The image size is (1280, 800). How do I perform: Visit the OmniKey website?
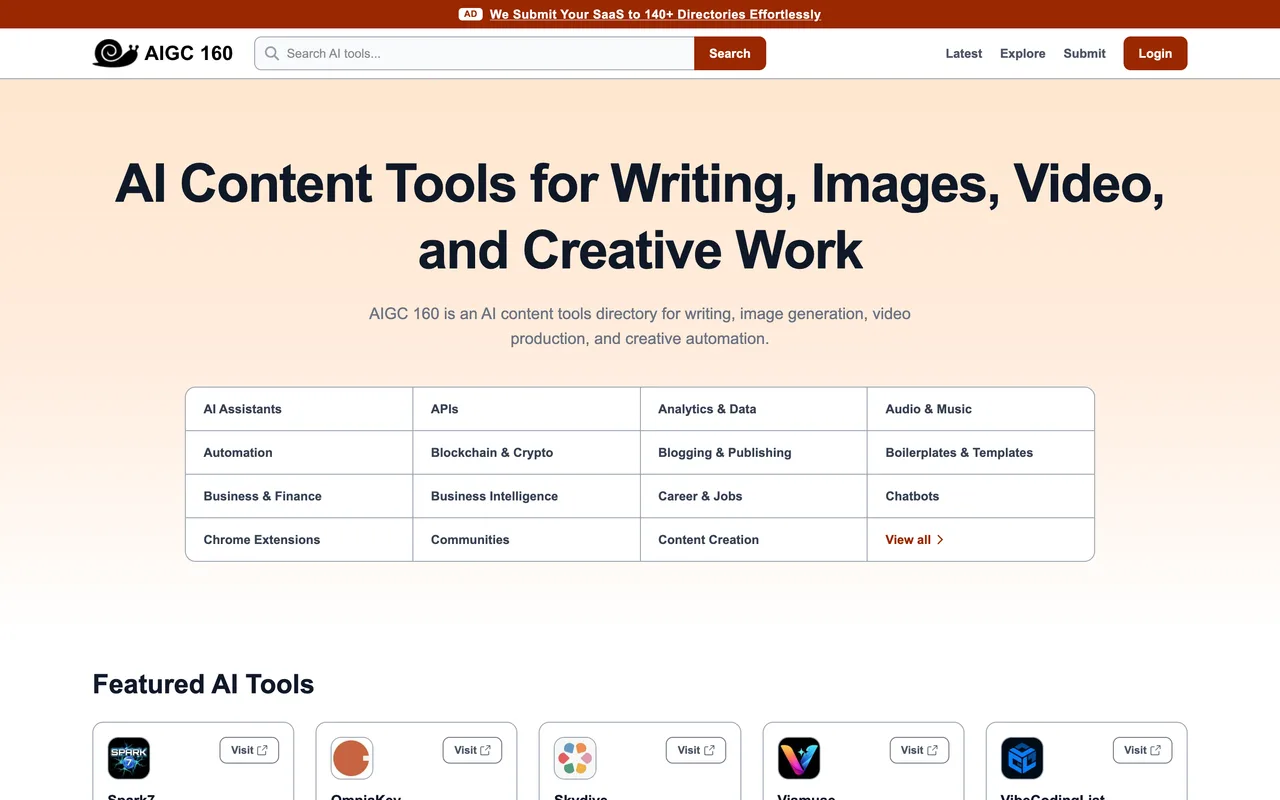472,750
